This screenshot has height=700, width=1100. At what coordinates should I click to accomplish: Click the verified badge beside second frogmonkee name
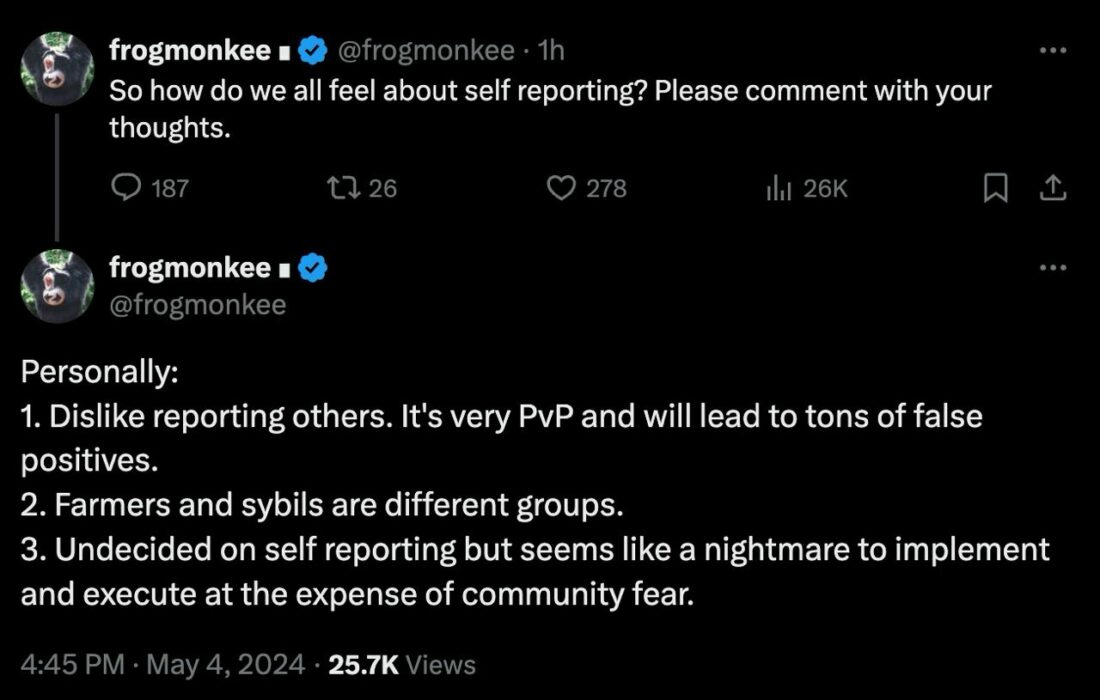point(313,268)
